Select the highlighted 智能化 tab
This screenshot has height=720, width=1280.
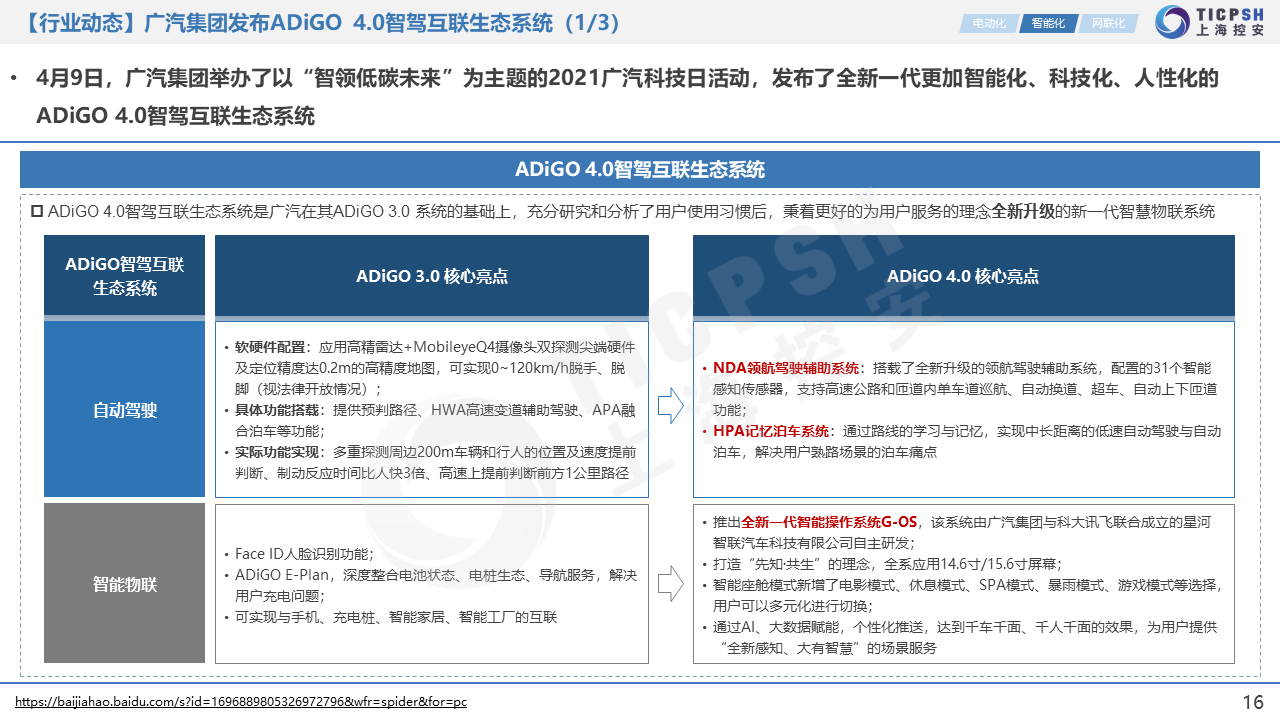1048,23
